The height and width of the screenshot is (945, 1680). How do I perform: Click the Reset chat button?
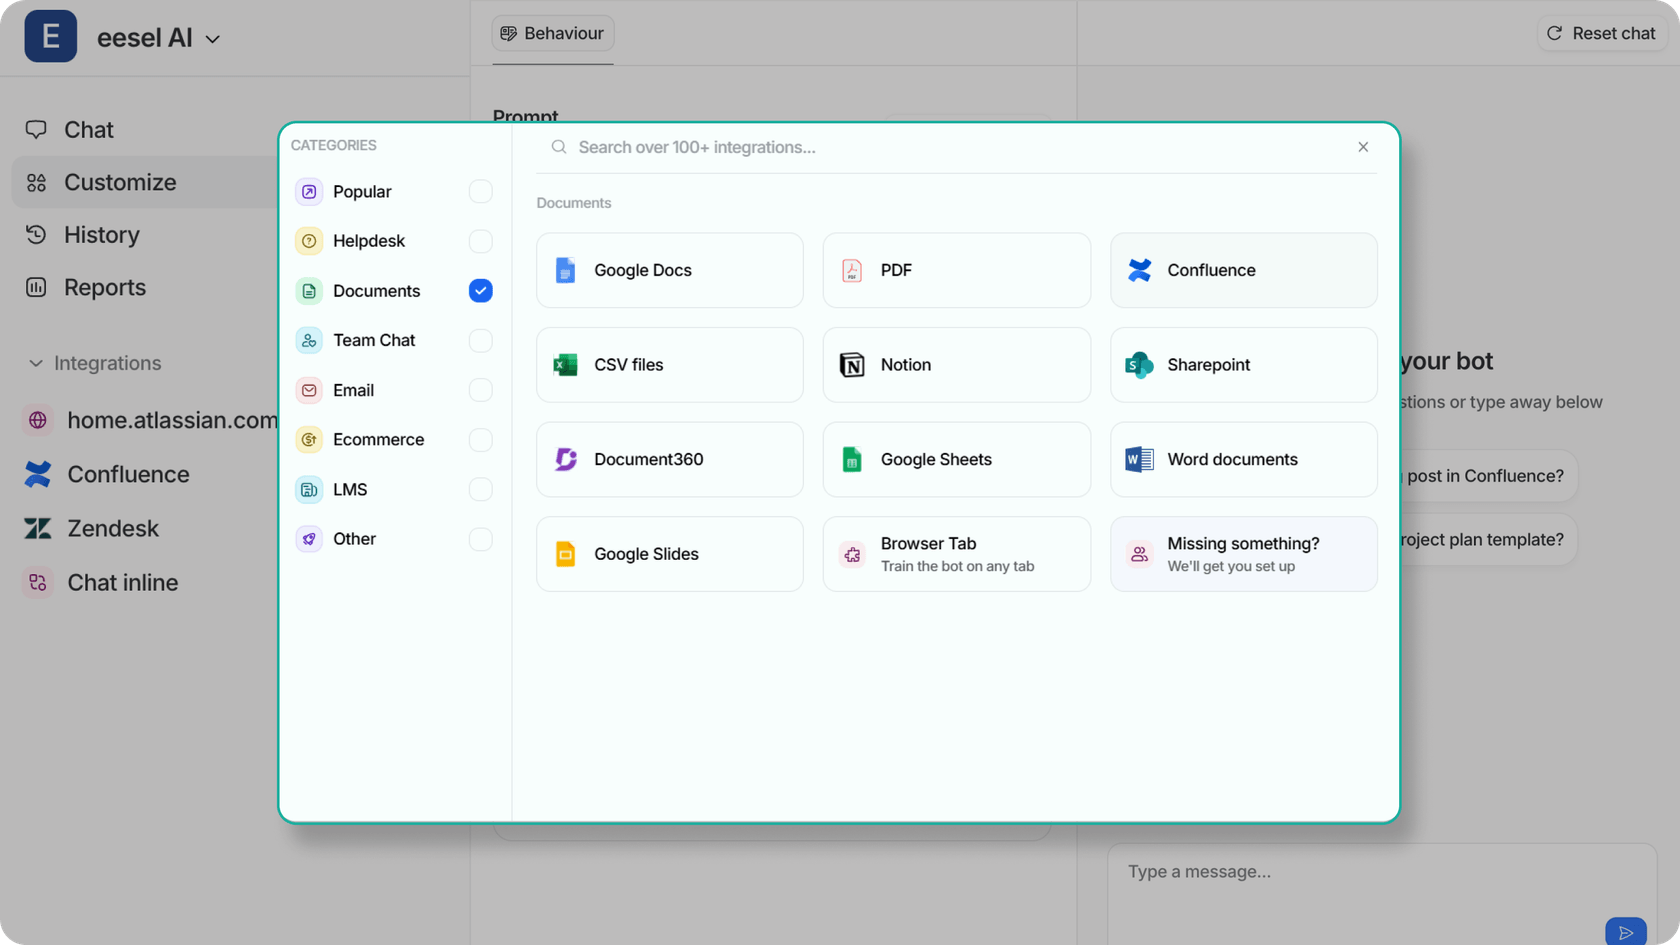point(1601,33)
